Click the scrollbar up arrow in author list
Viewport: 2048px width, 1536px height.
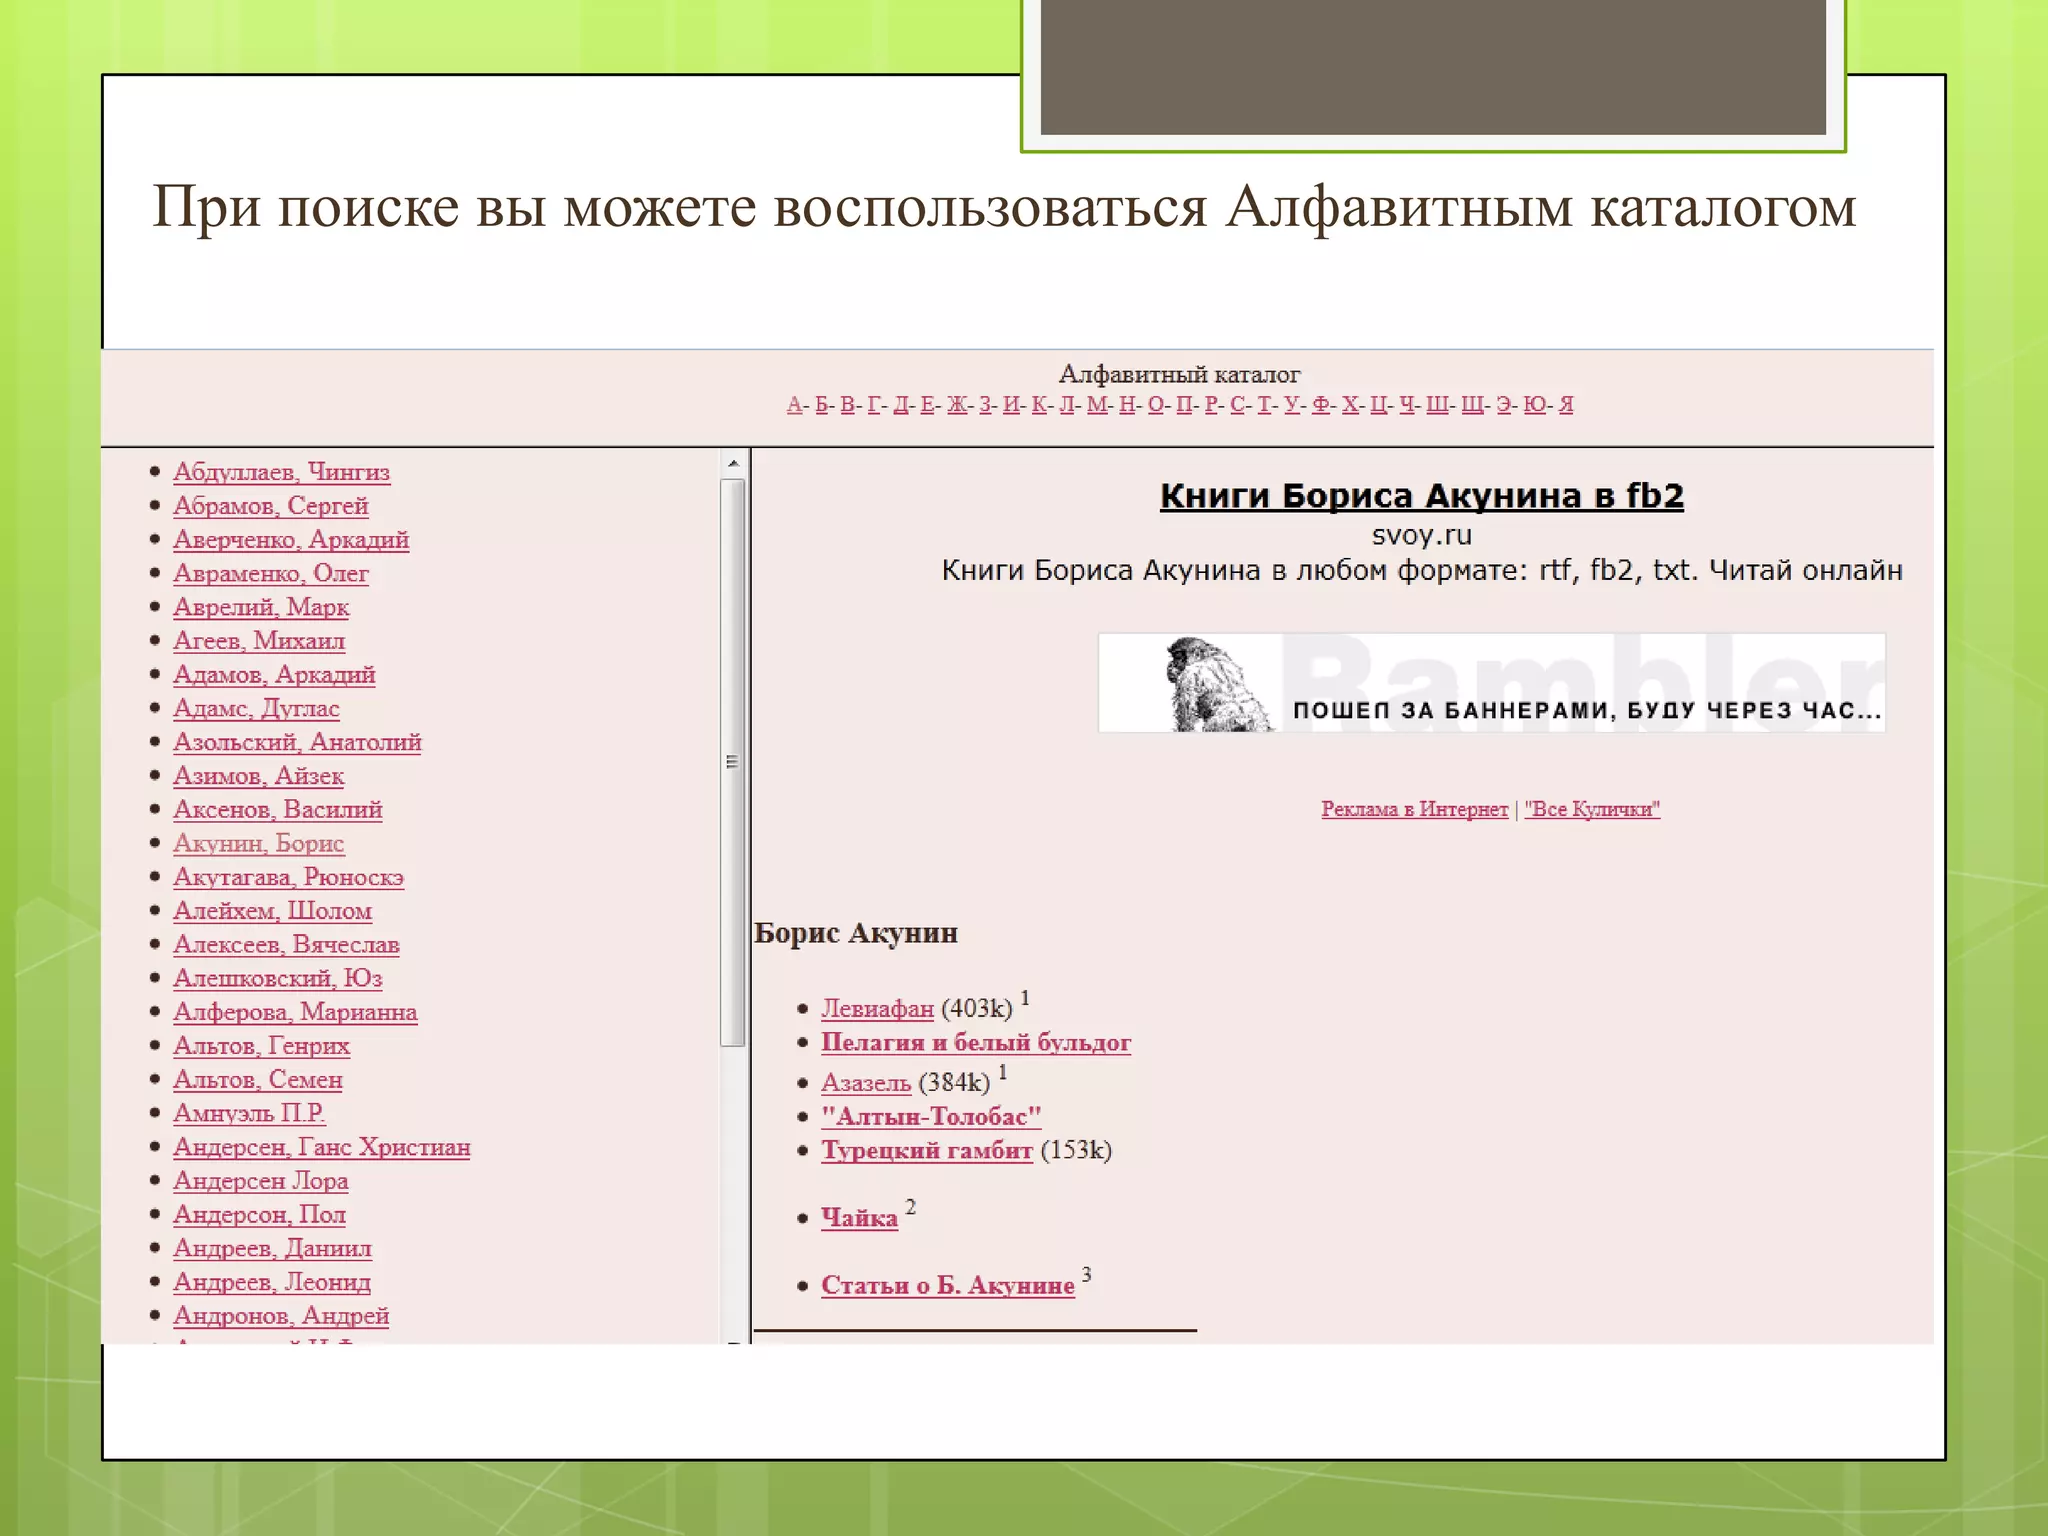733,463
